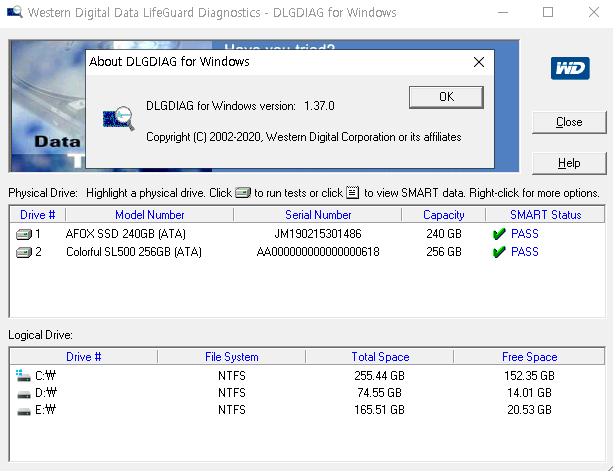Click the WD logo icon

tap(570, 68)
